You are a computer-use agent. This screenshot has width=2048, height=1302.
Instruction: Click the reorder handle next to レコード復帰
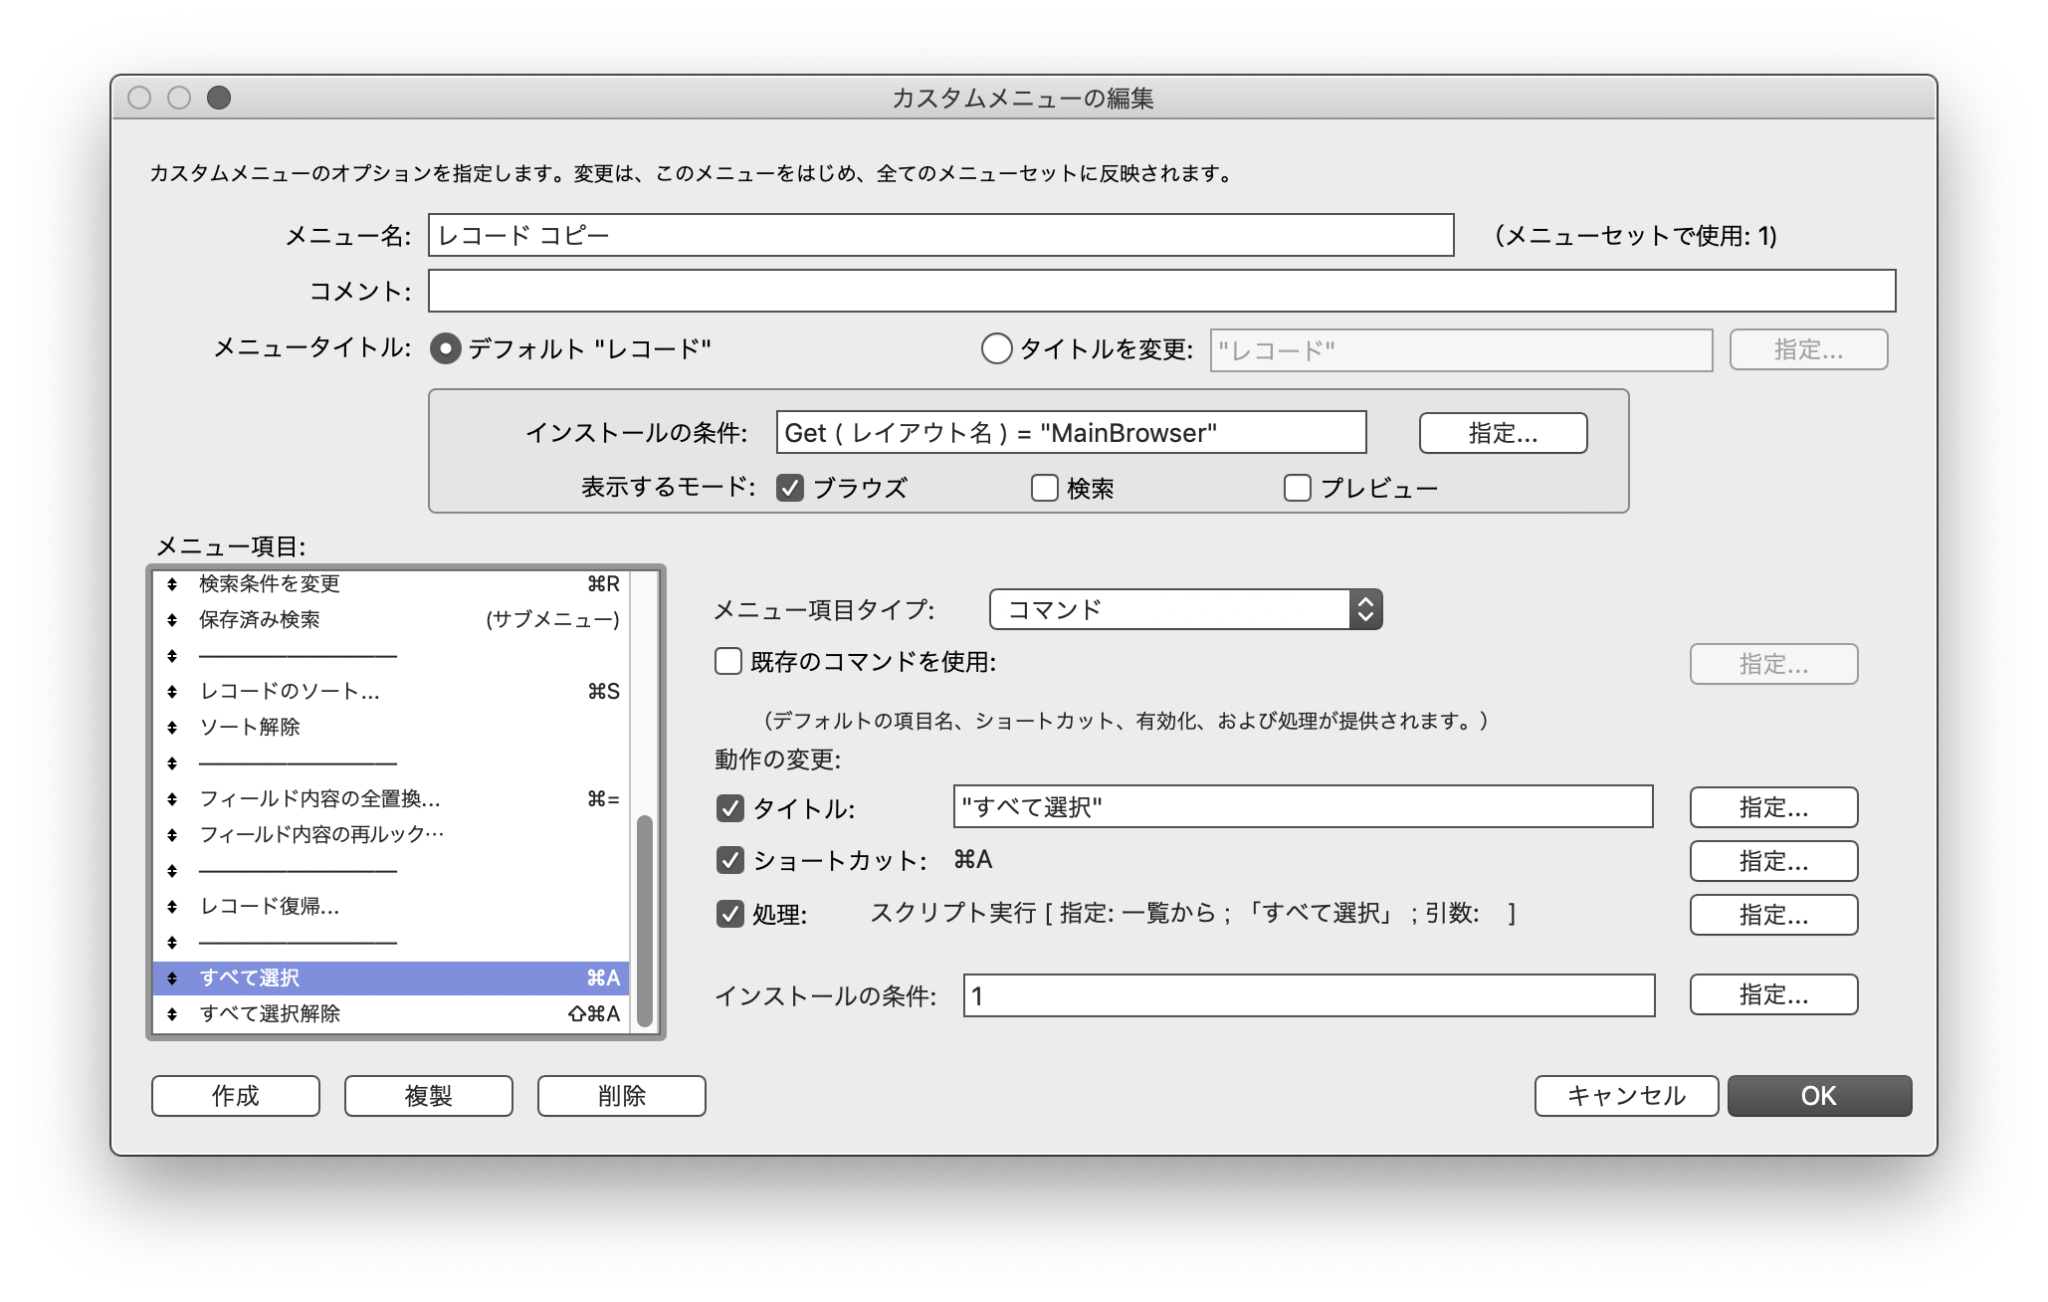tap(170, 908)
